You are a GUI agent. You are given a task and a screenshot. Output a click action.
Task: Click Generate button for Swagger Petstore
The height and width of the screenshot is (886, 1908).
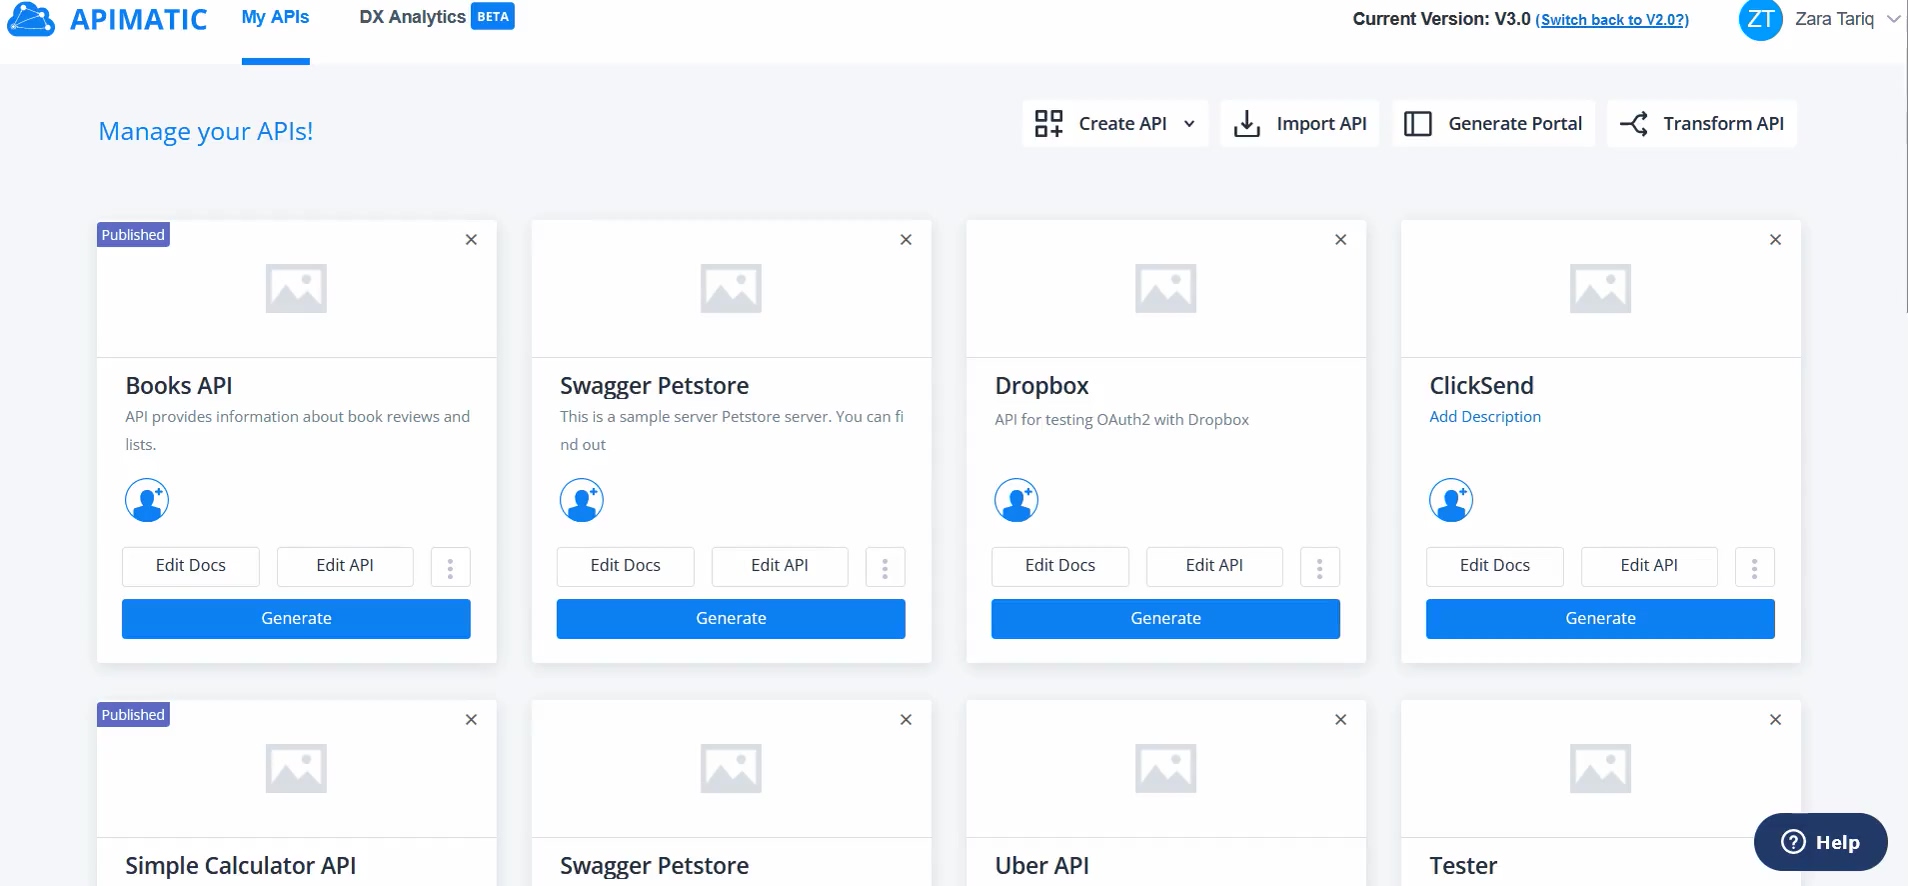(731, 619)
